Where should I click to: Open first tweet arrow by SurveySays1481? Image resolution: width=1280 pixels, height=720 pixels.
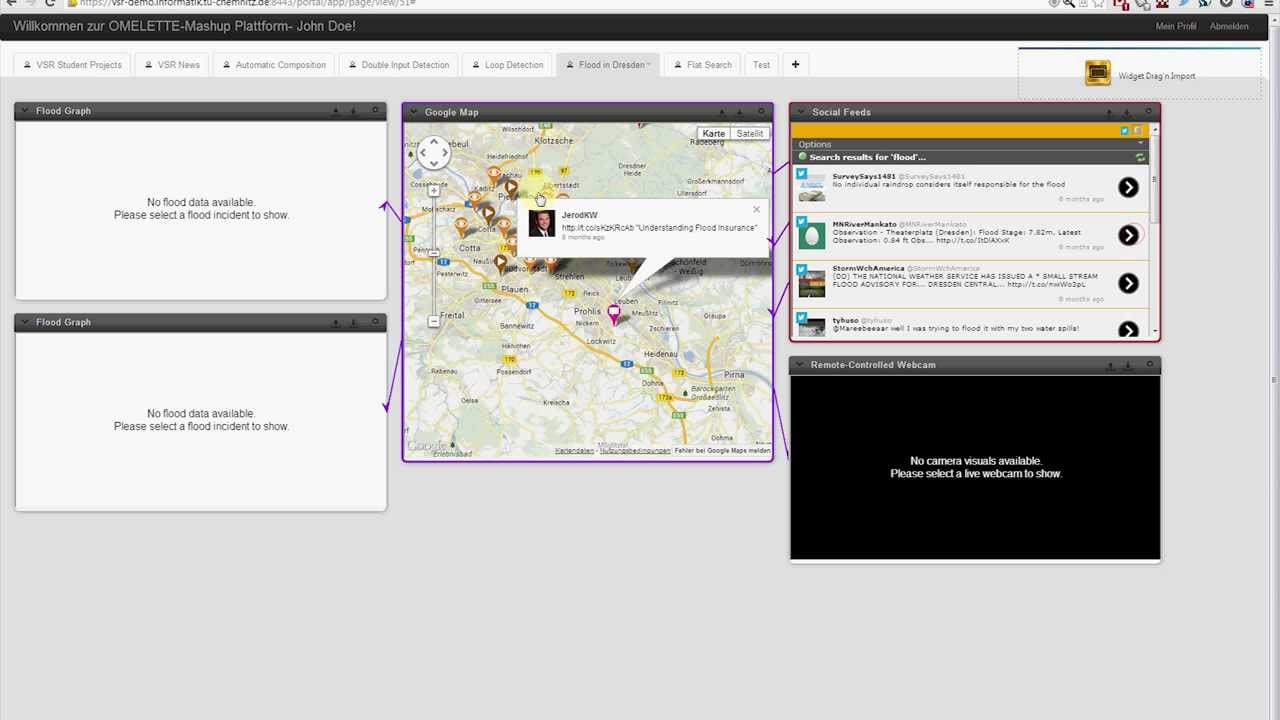1128,187
